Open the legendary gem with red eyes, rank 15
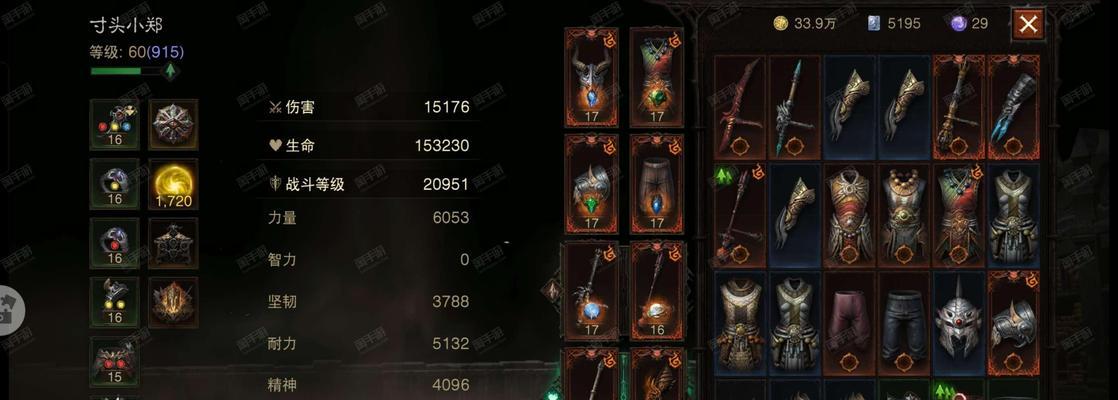The width and height of the screenshot is (1118, 400). tap(114, 361)
